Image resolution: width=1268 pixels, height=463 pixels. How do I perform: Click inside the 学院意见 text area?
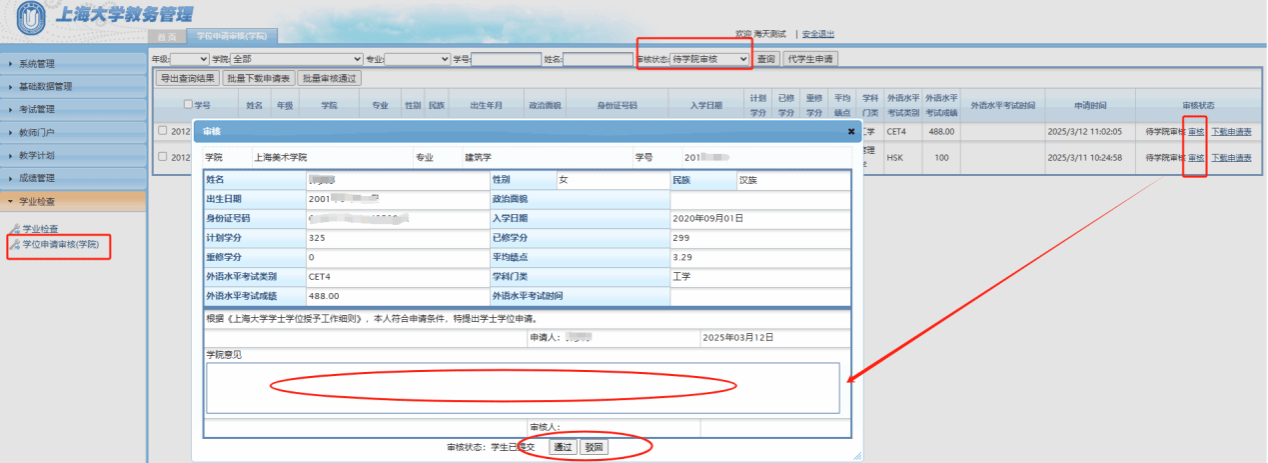click(x=522, y=387)
